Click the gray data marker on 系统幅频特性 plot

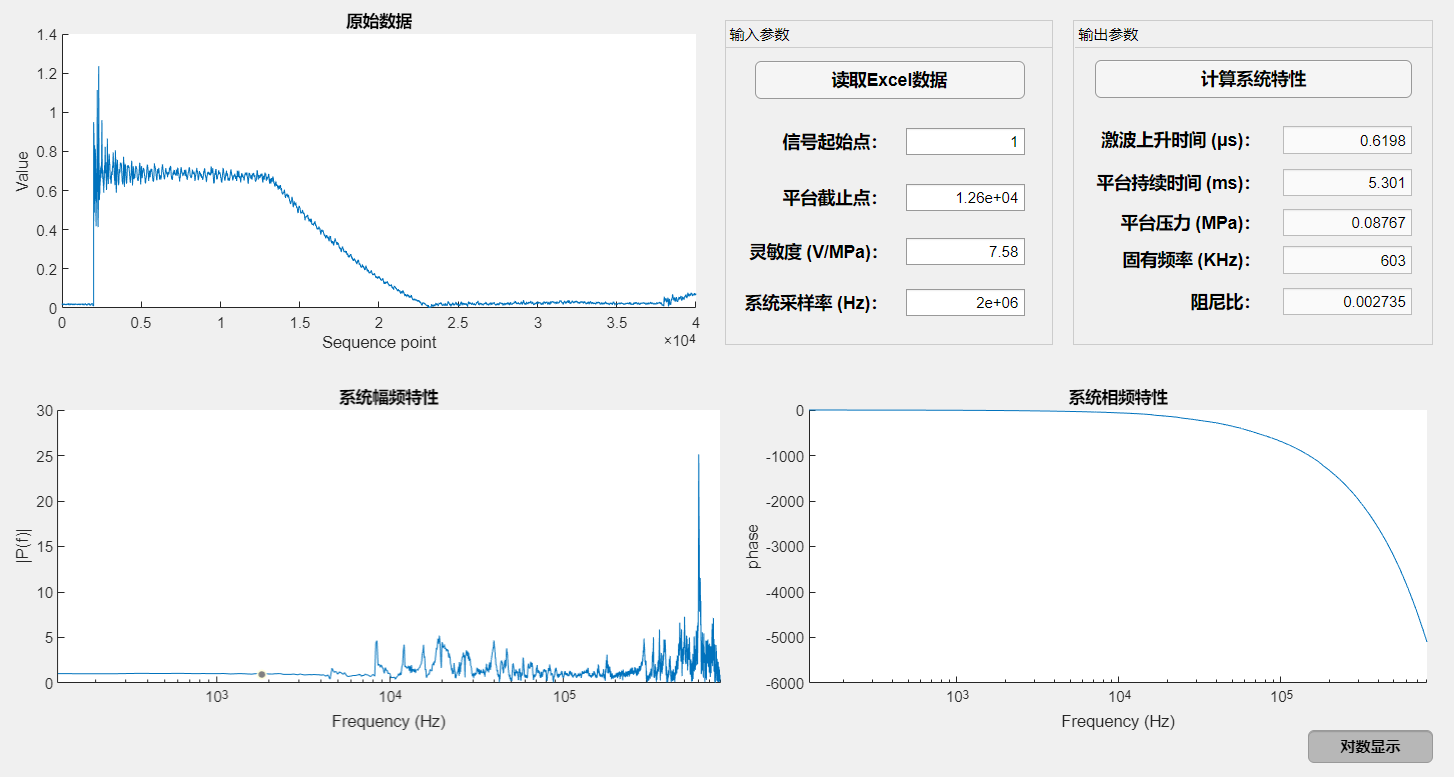coord(262,674)
